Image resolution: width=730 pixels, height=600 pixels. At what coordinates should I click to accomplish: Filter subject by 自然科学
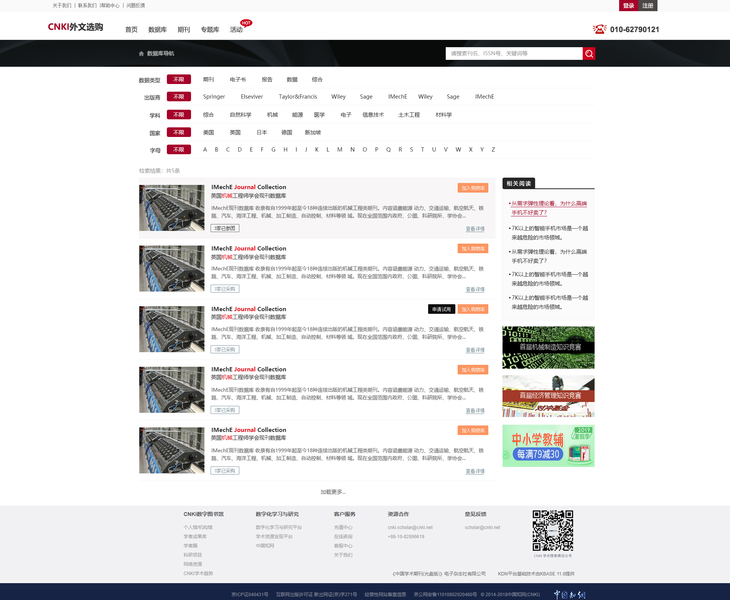click(x=240, y=115)
